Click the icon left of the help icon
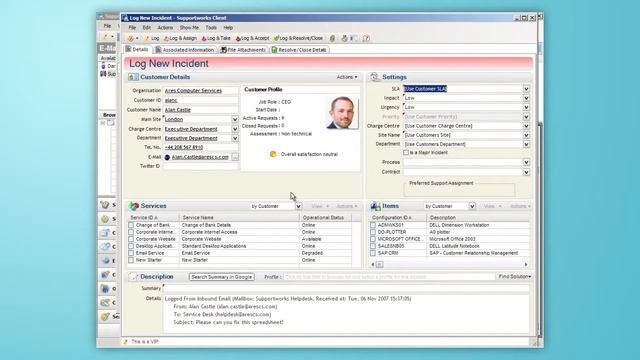 pos(354,38)
